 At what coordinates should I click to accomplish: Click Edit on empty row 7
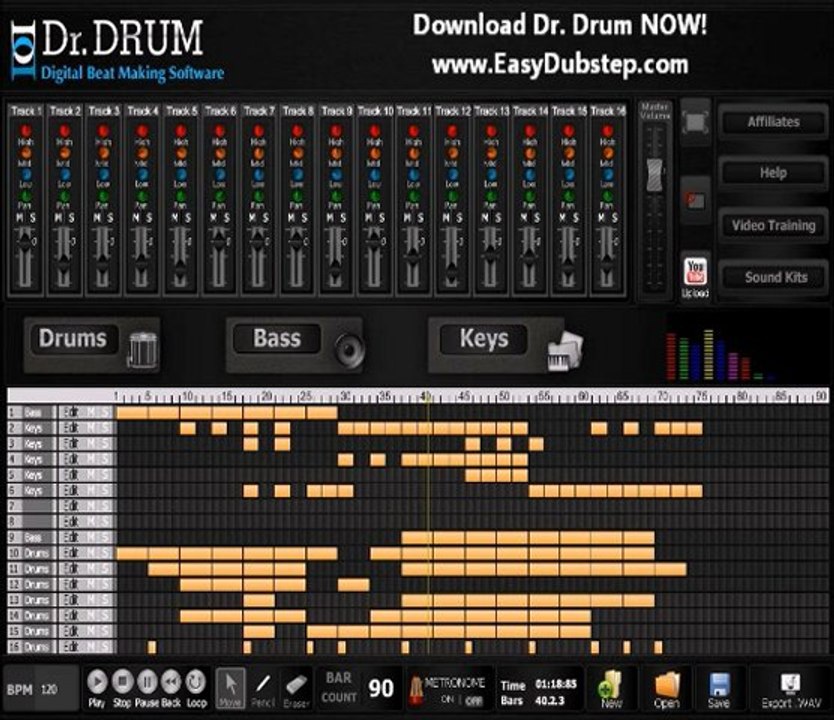coord(71,506)
